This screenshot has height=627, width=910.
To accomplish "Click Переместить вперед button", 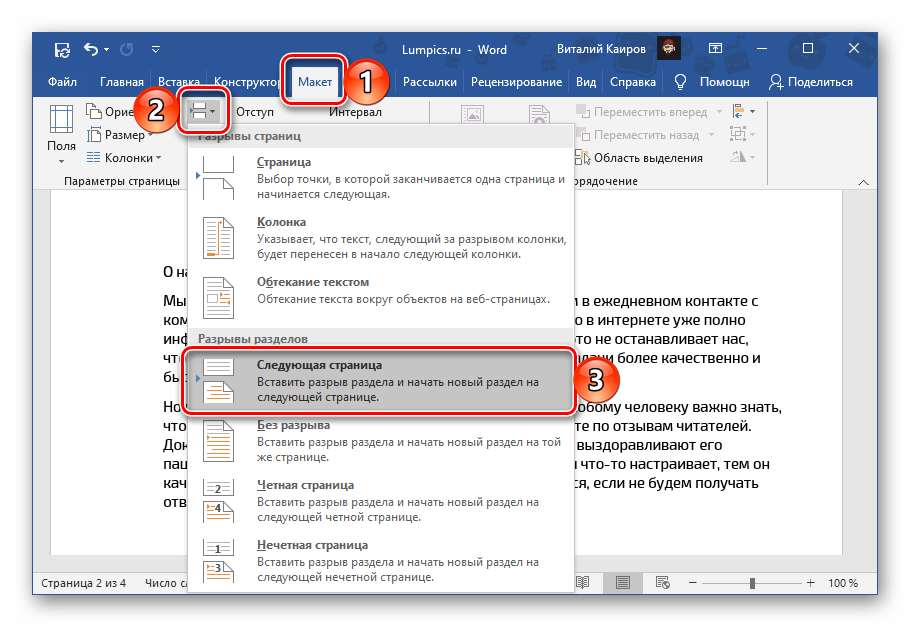I will pyautogui.click(x=642, y=111).
